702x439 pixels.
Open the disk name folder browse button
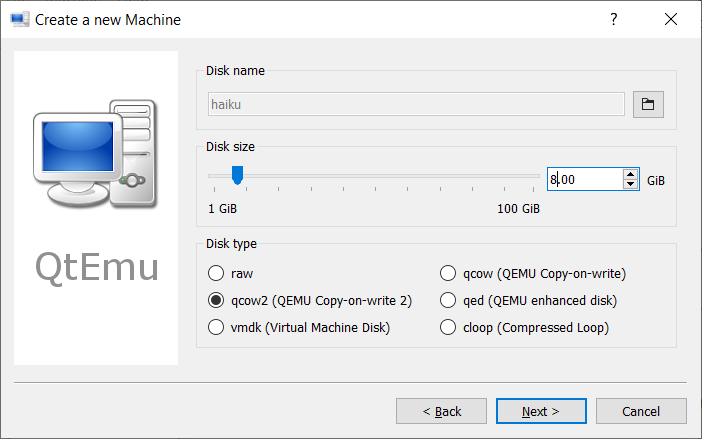pyautogui.click(x=648, y=104)
